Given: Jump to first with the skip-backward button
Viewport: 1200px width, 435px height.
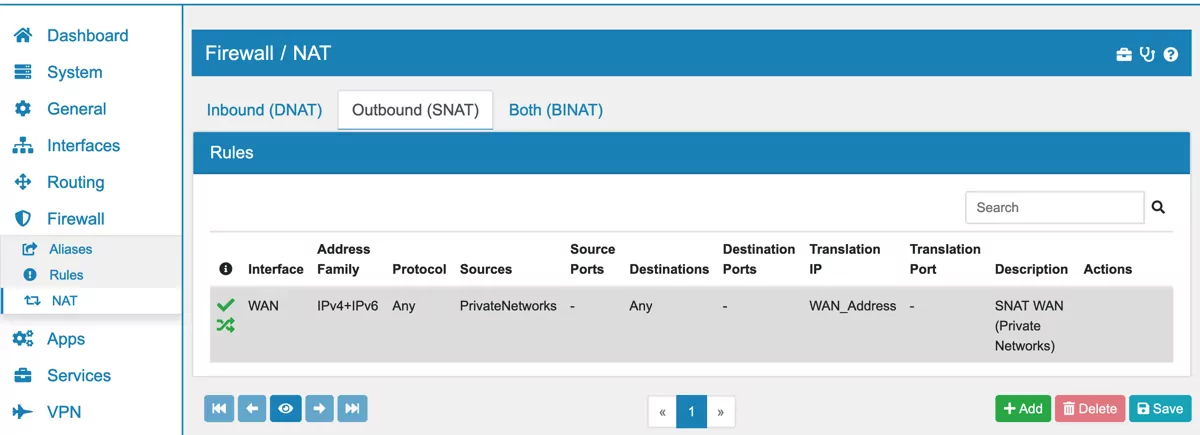Looking at the screenshot, I should click(219, 408).
